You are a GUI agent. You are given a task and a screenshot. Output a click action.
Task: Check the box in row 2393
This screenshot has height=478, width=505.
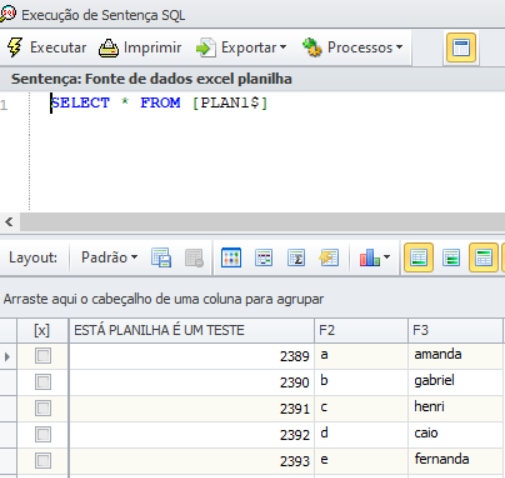coord(43,461)
